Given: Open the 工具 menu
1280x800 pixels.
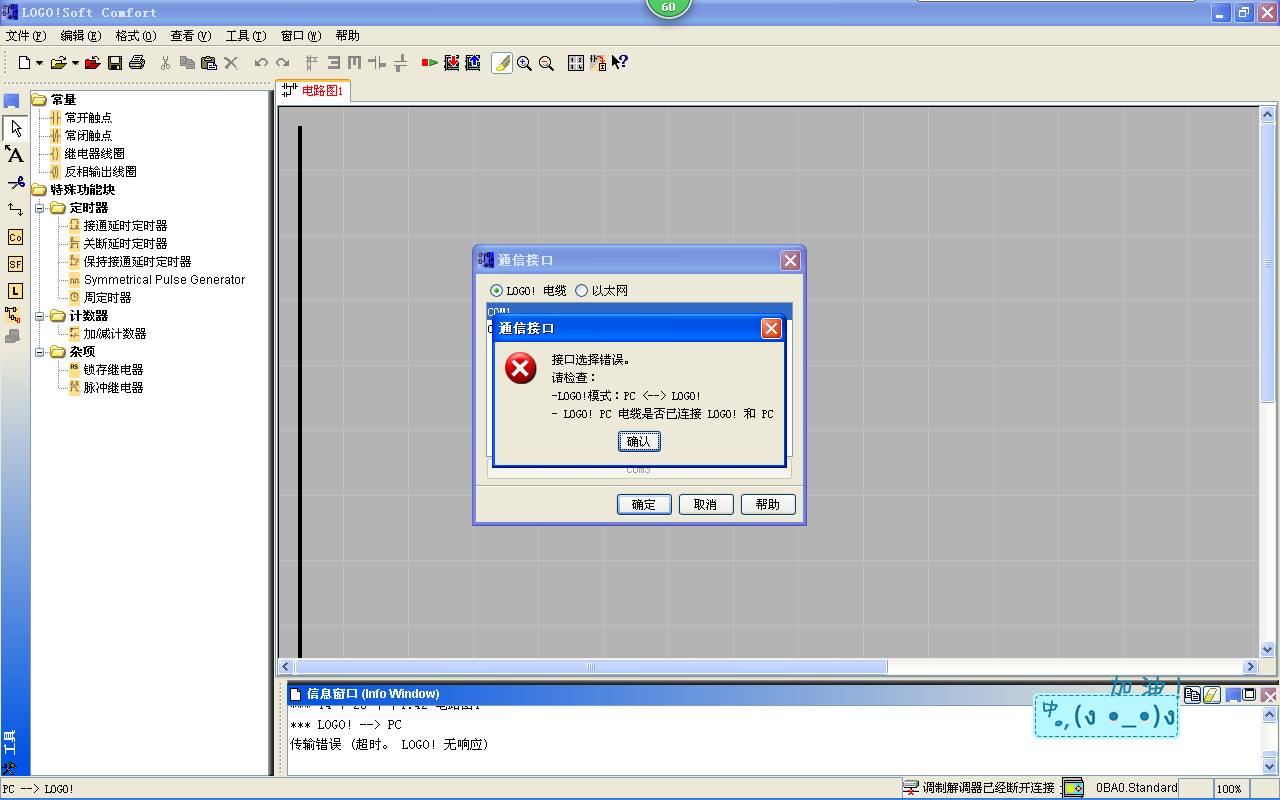Looking at the screenshot, I should 246,35.
